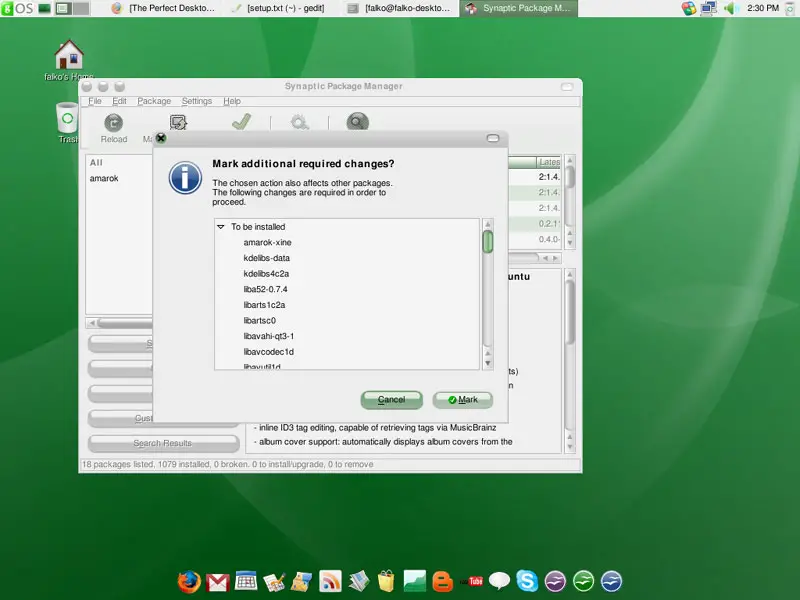The image size is (800, 600).
Task: Click the Mark All Upgrades toolbar icon
Action: coord(178,122)
